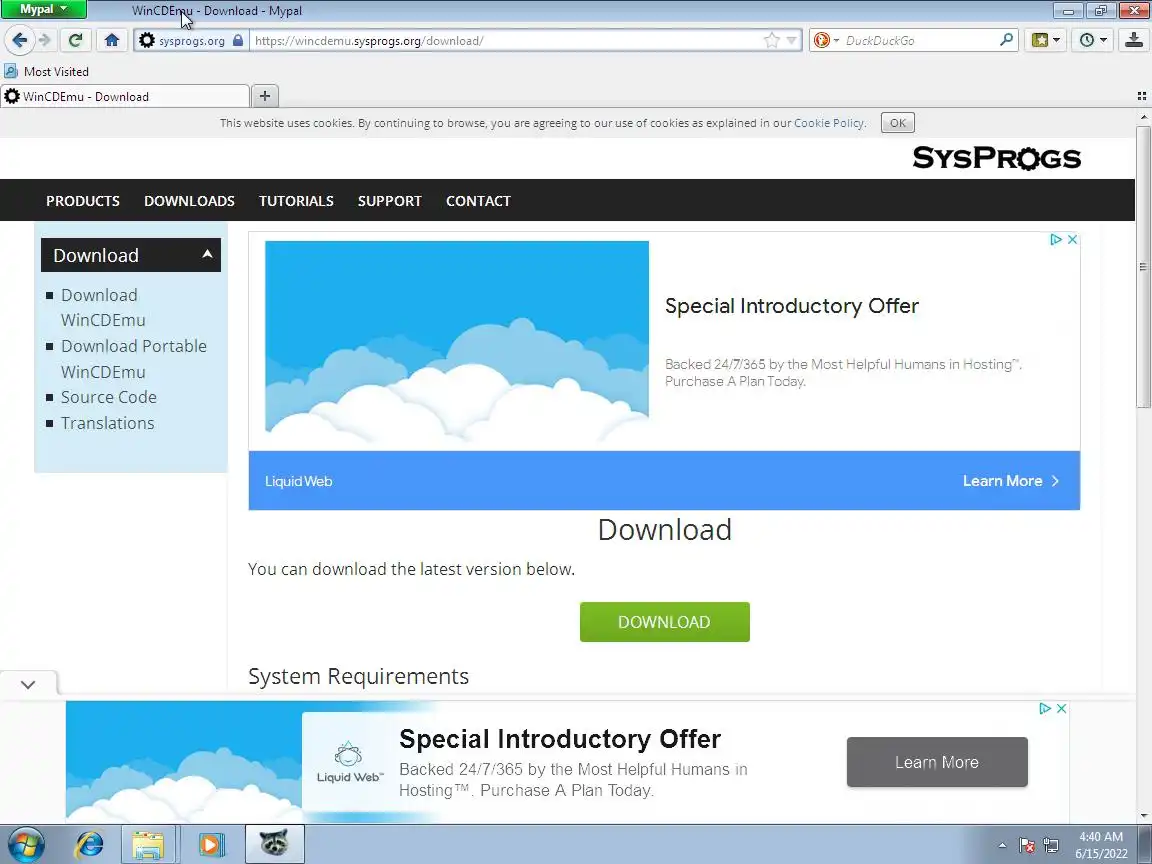The width and height of the screenshot is (1152, 864).
Task: Click the list all tabs icon
Action: (1141, 96)
